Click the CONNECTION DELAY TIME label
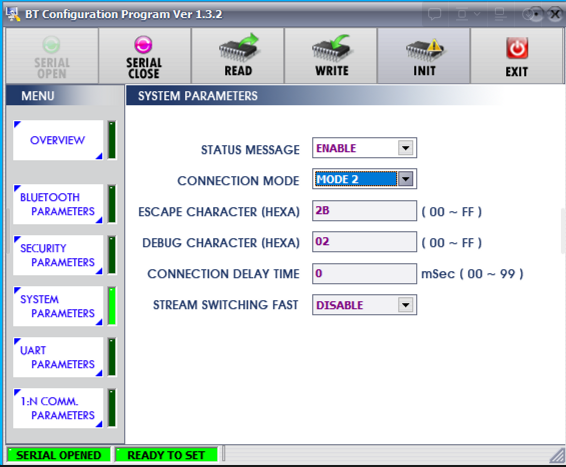This screenshot has width=566, height=467. point(223,274)
